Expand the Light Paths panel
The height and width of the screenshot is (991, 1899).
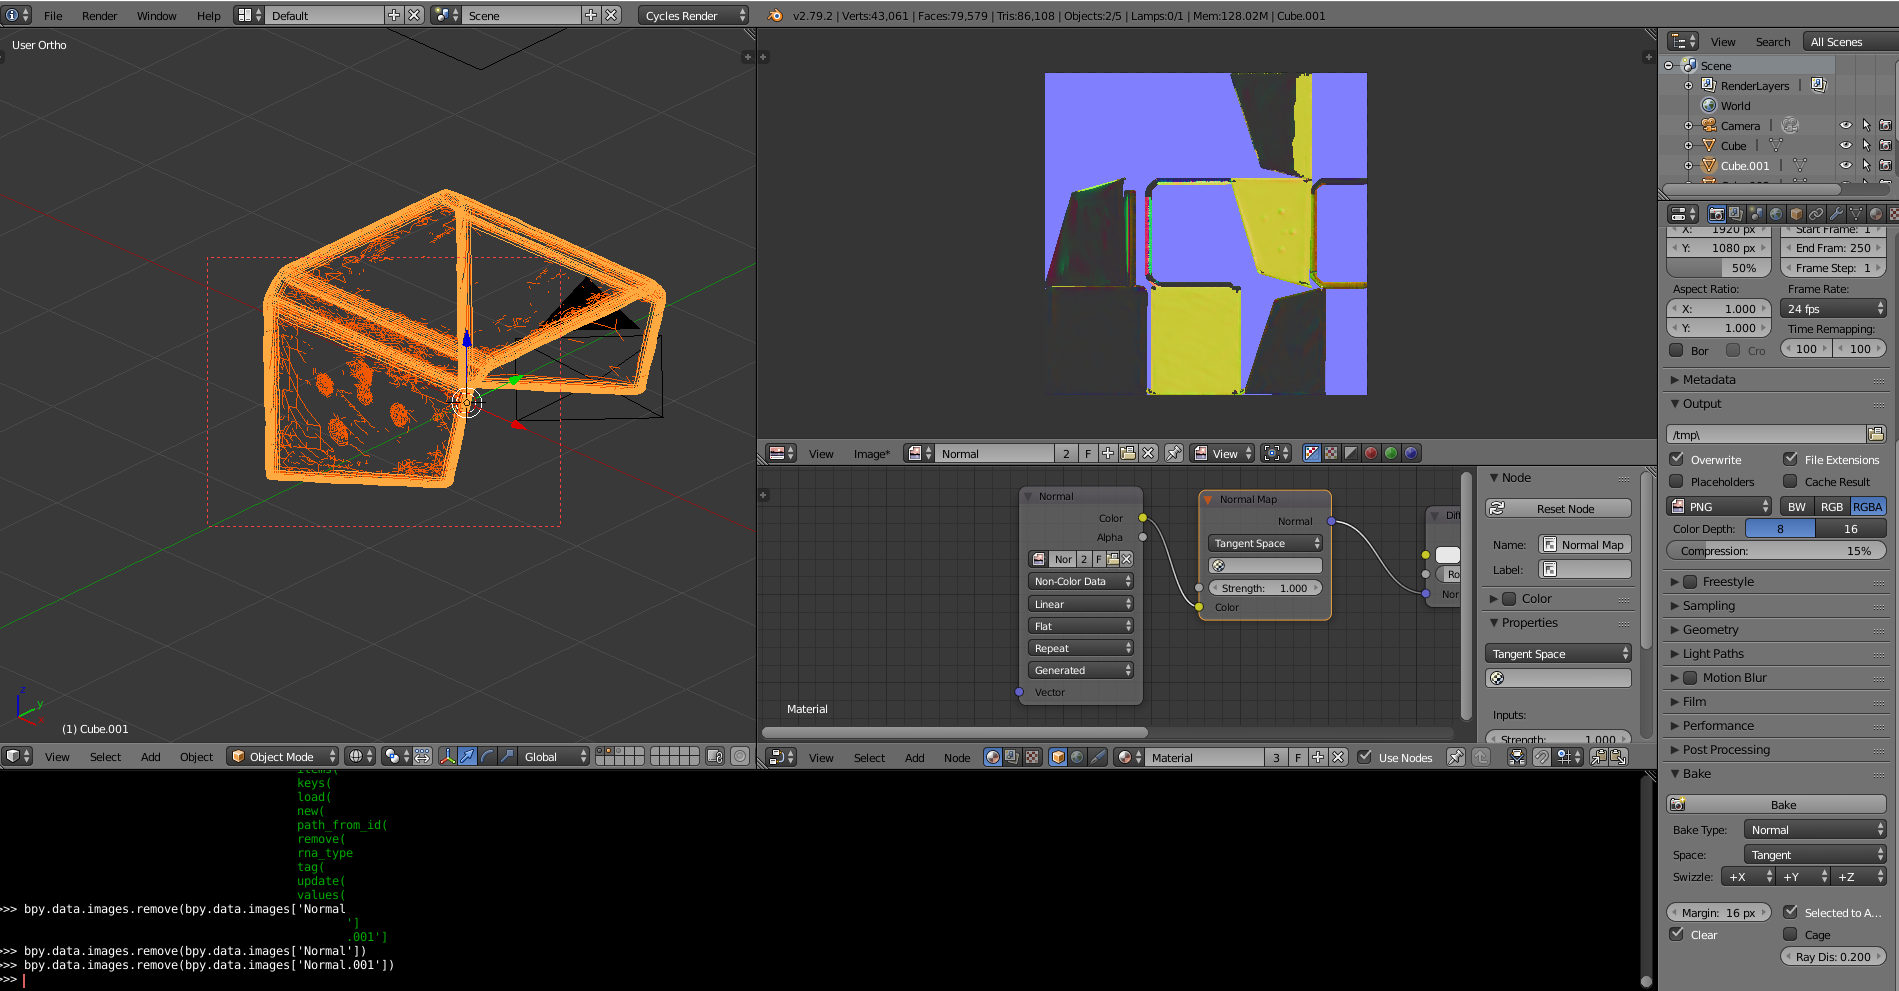click(x=1712, y=654)
